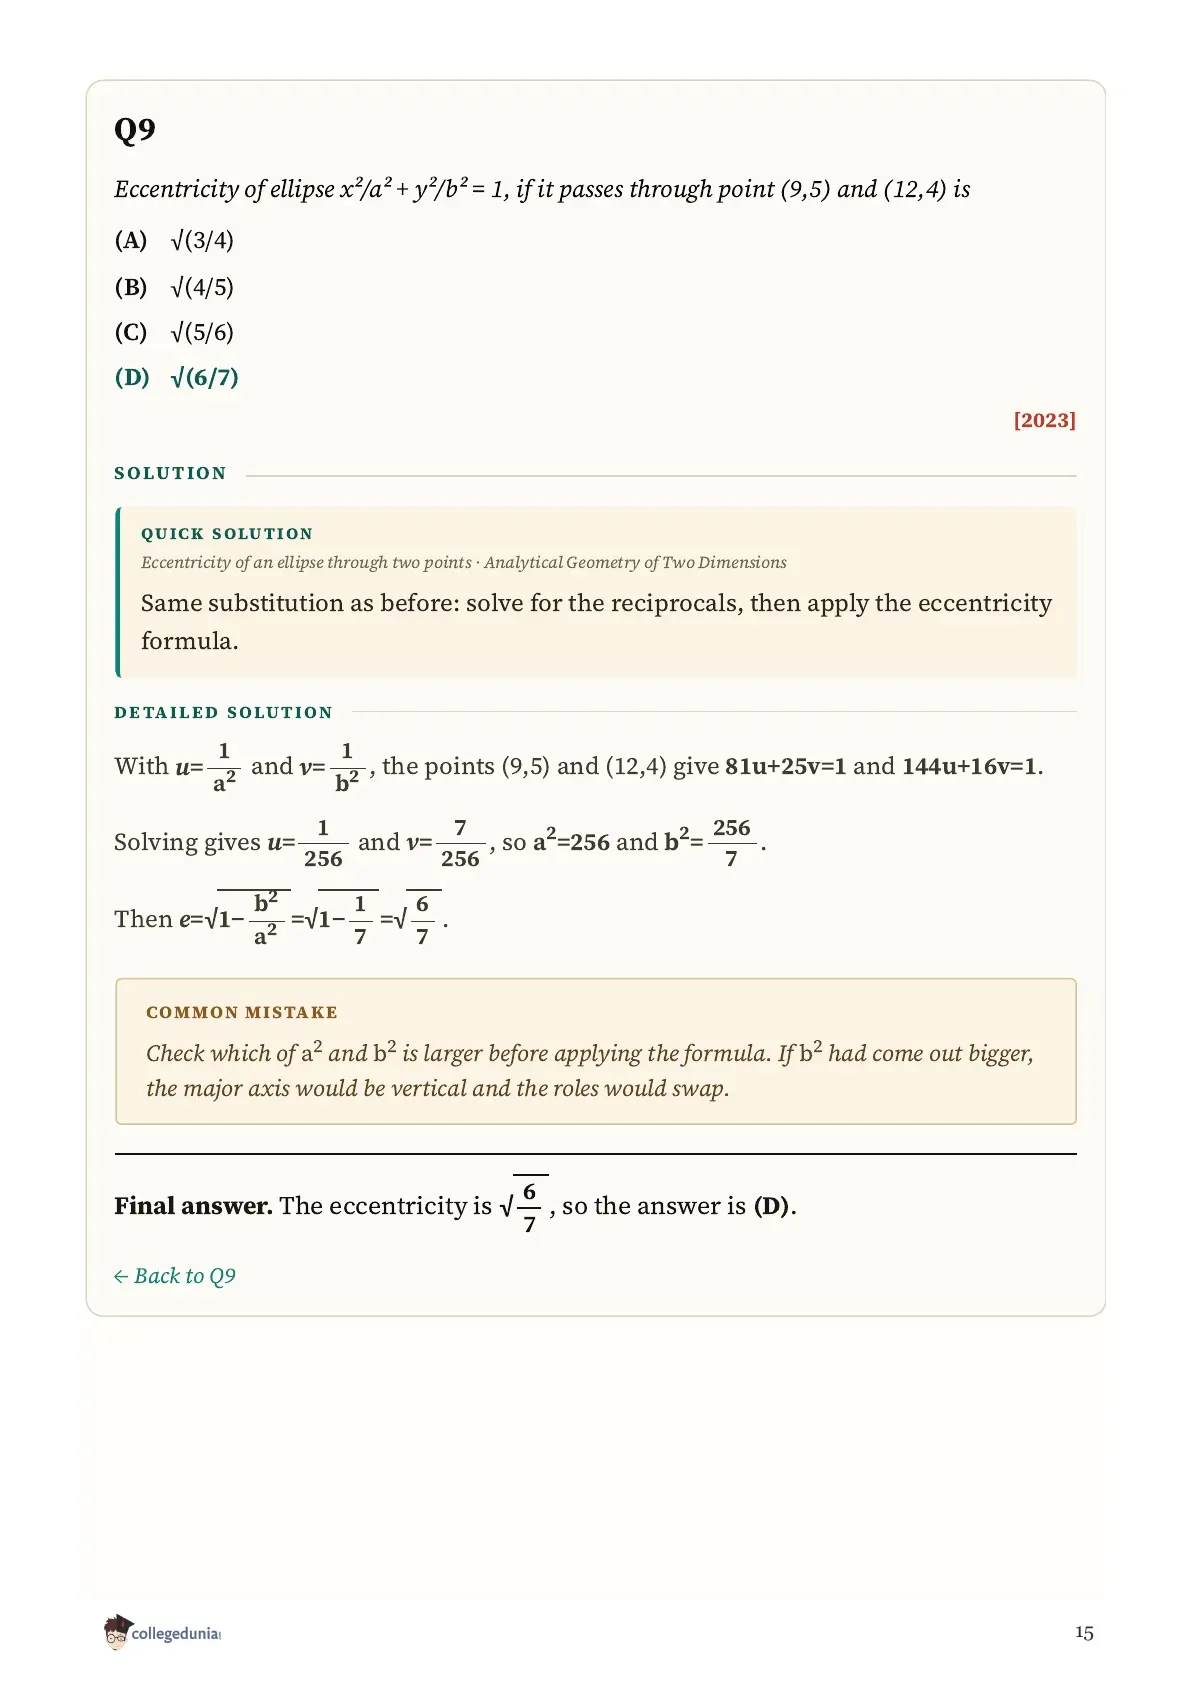Click the equation 144u+16v=1

pyautogui.click(x=970, y=766)
